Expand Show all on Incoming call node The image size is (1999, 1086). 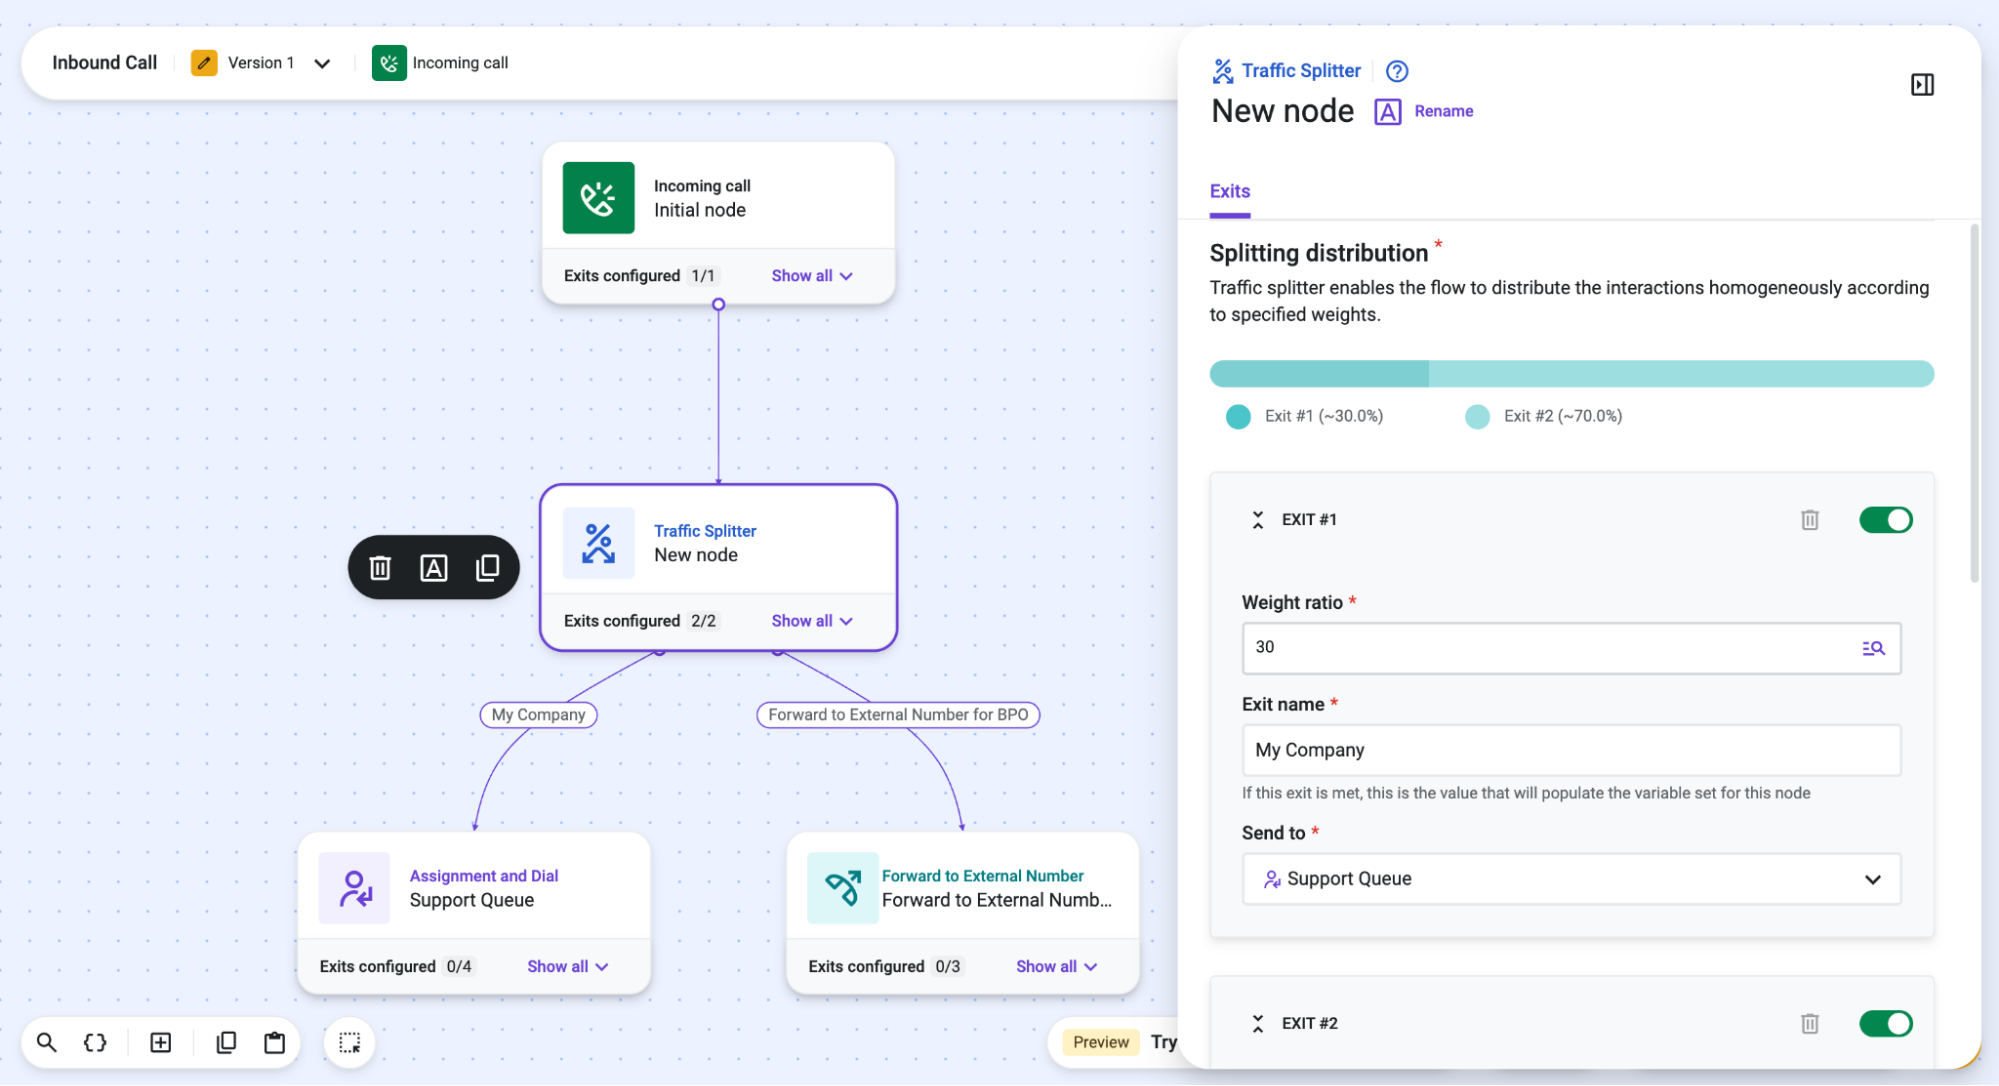pyautogui.click(x=812, y=276)
